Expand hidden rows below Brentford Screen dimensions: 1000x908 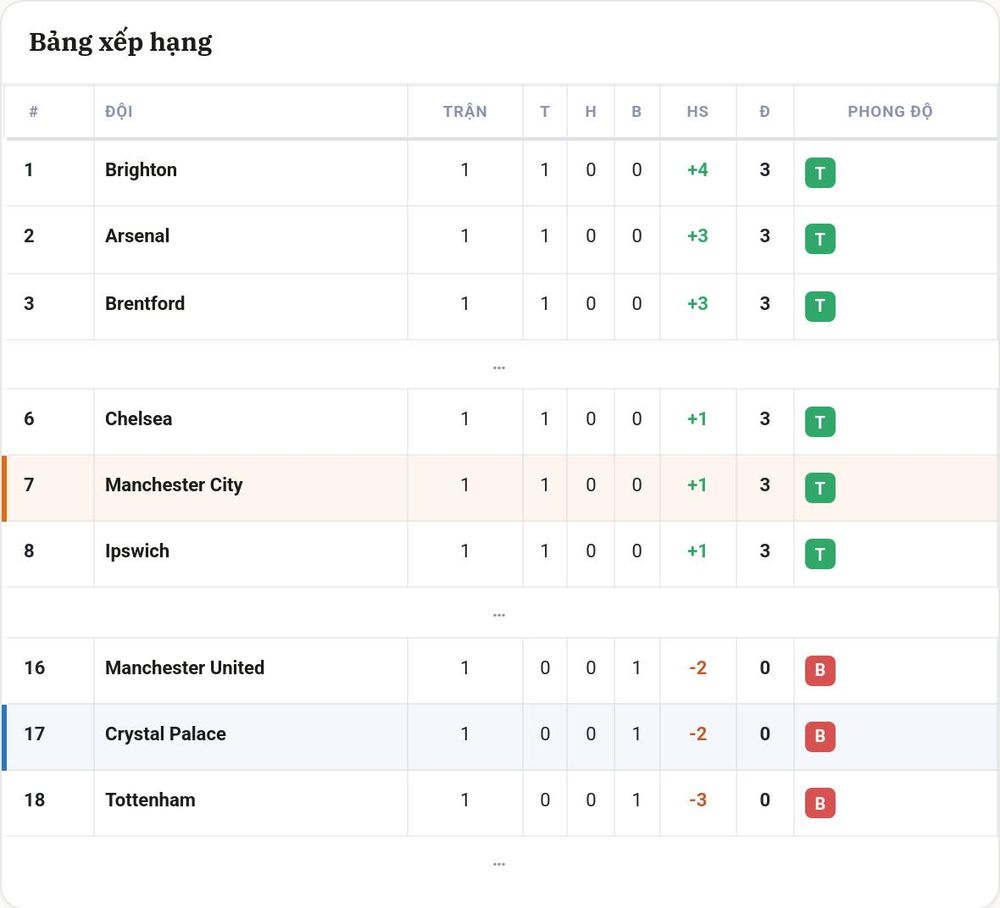click(x=499, y=367)
